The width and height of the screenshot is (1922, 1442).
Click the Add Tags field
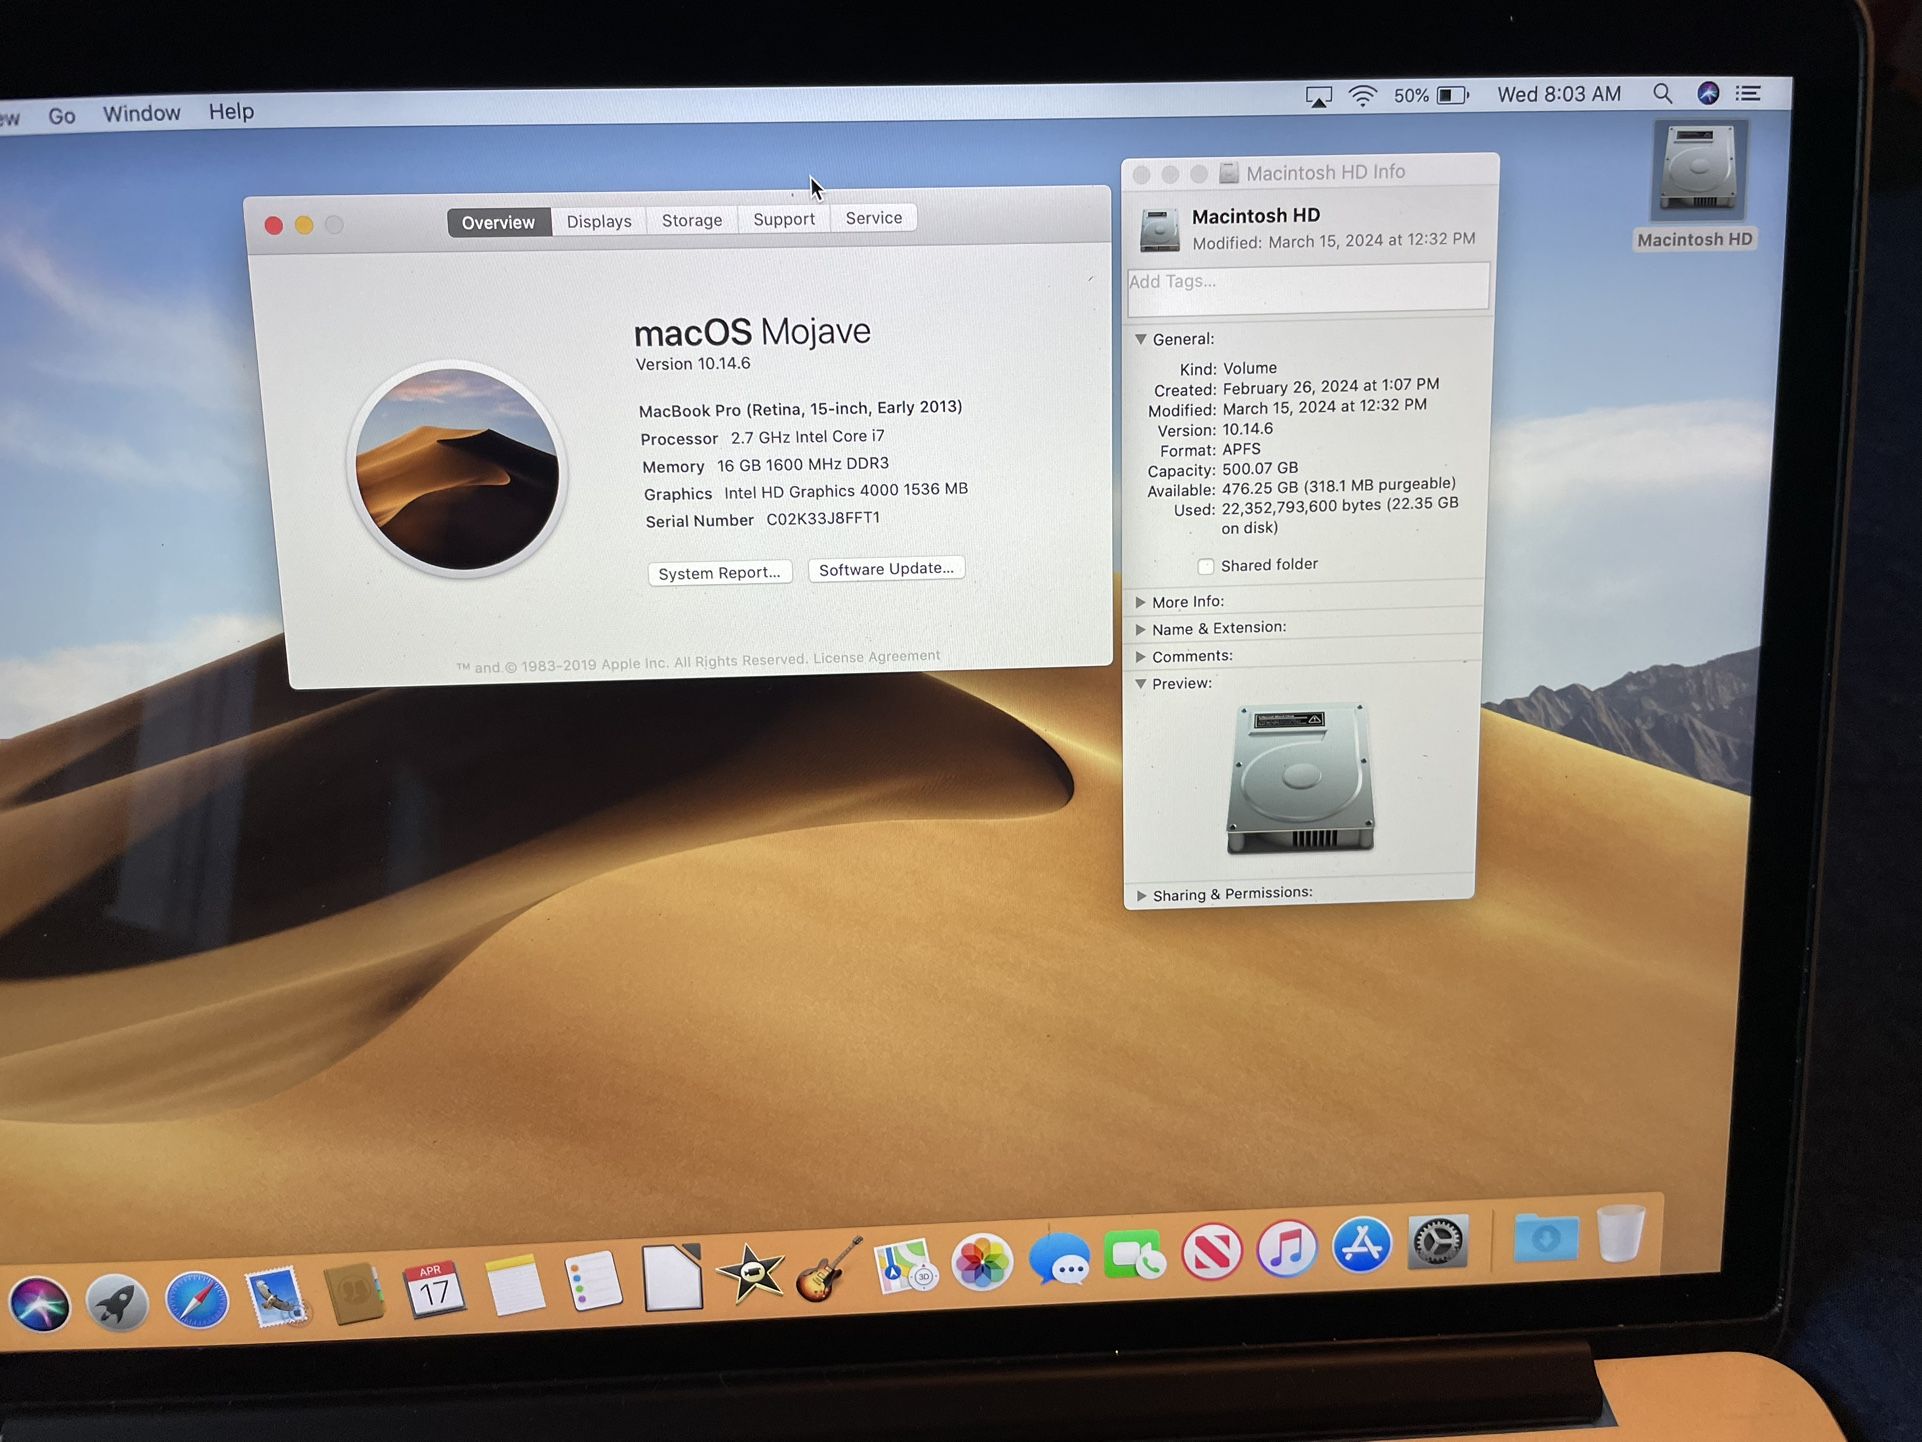point(1308,288)
